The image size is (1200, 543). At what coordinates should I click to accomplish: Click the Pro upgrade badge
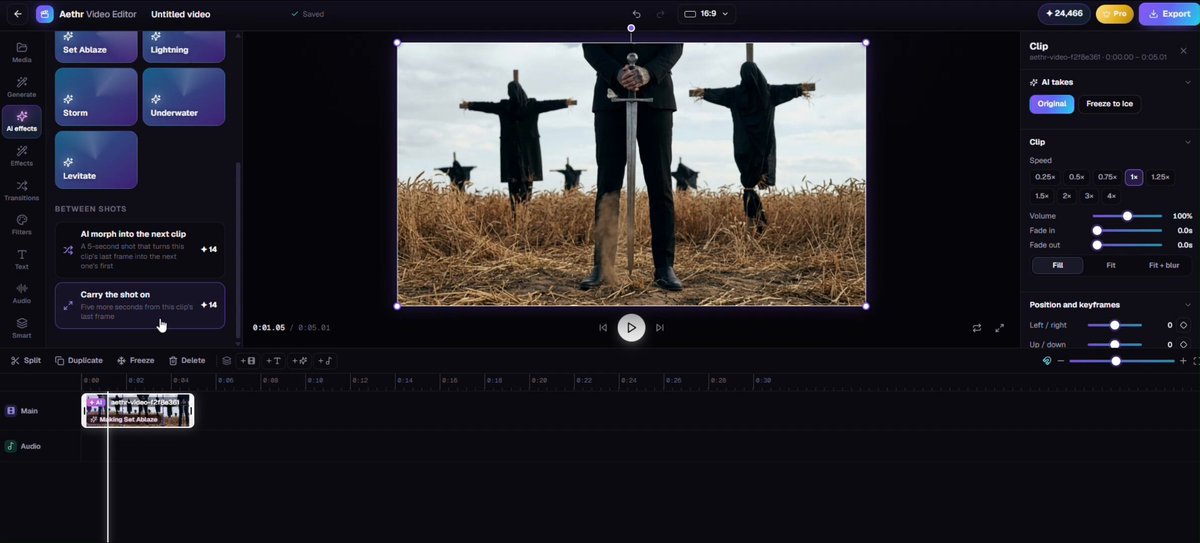(1114, 14)
